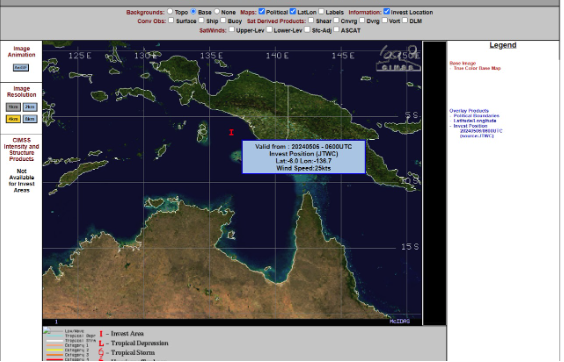Enable the ASCAT winds checkbox
This screenshot has height=362, width=564.
[x=336, y=30]
